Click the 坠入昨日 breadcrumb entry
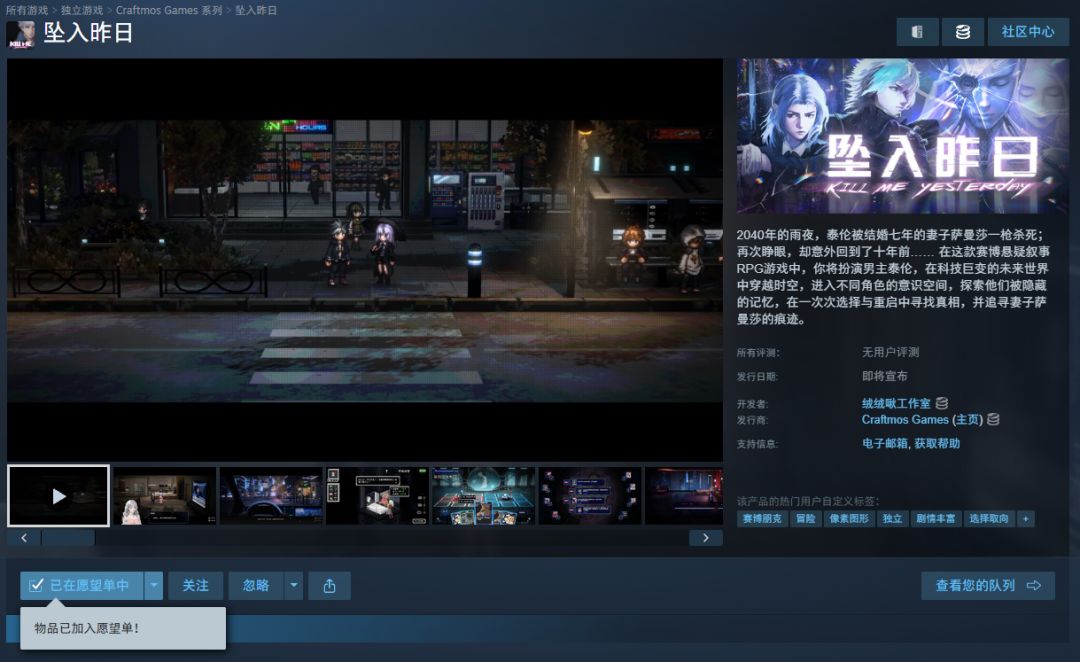 coord(256,10)
